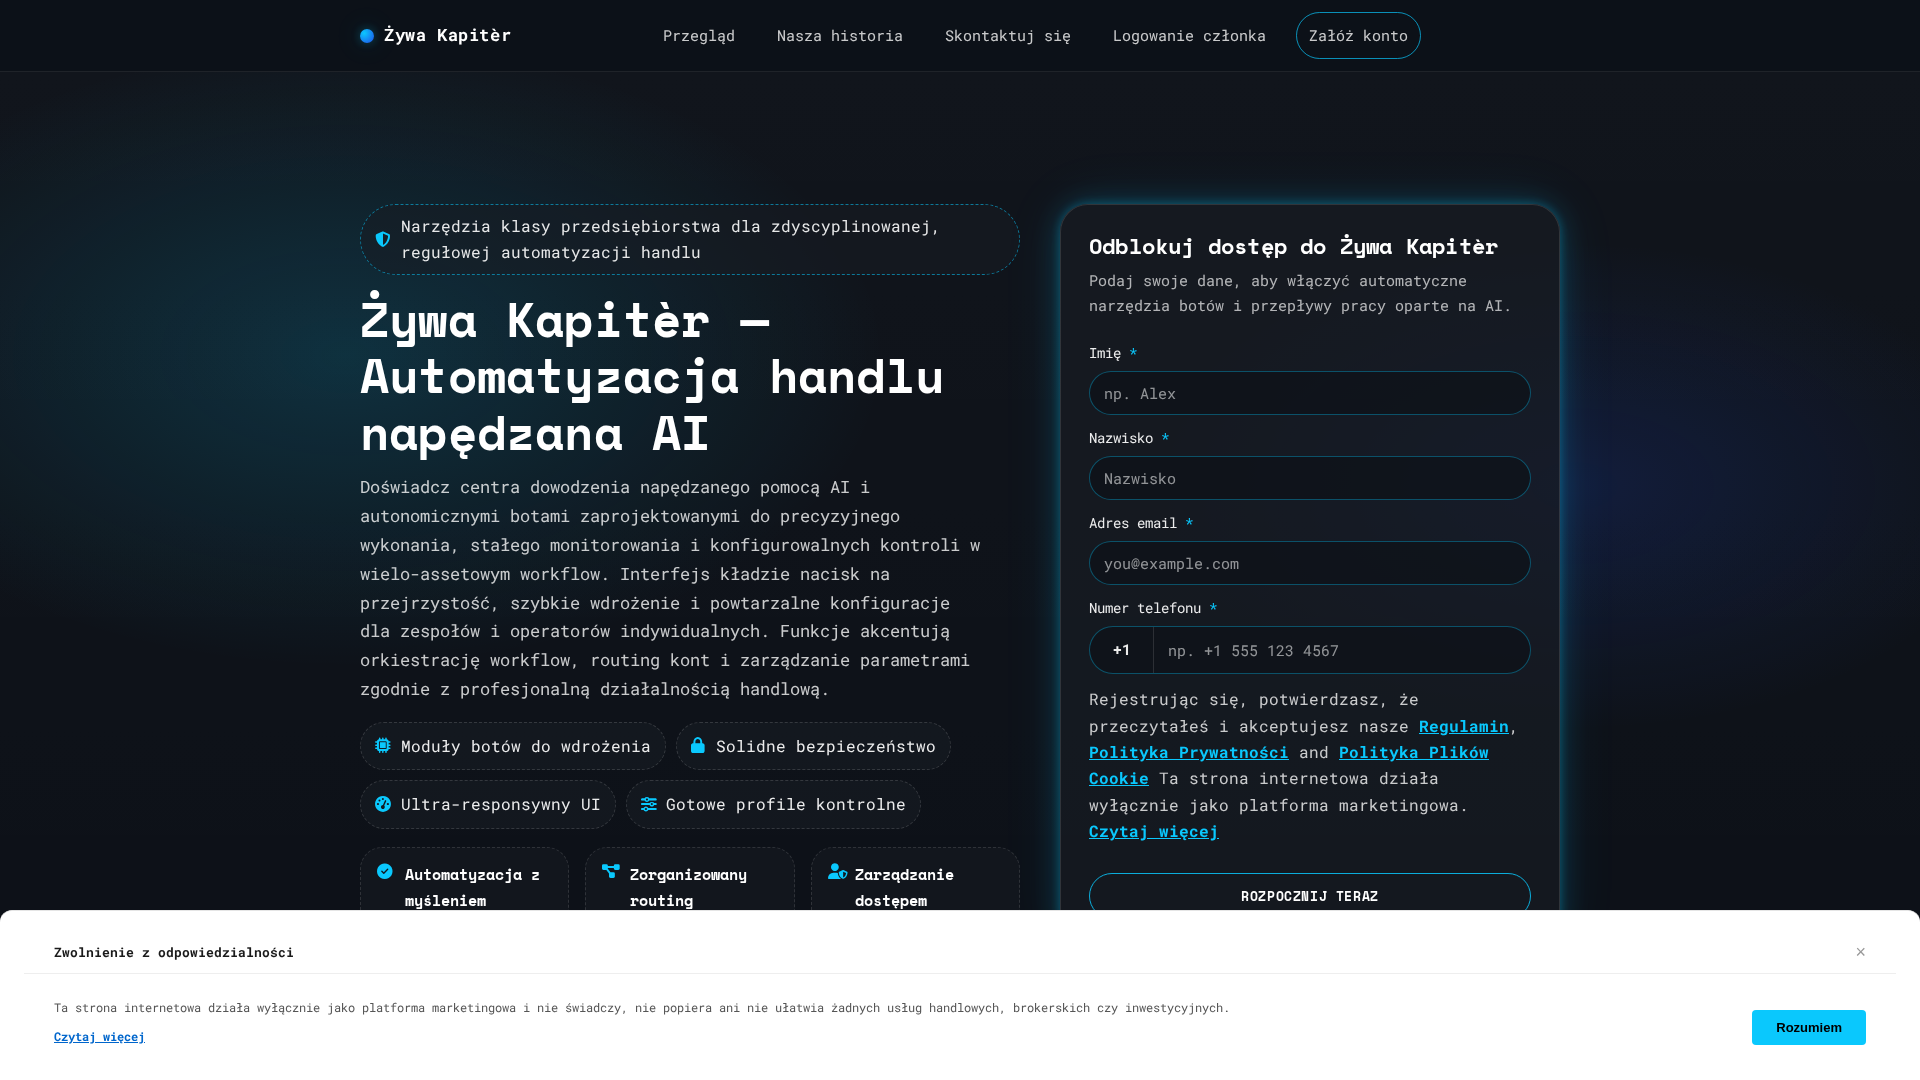Click Czytaj więcej in disclaimer banner
The width and height of the screenshot is (1920, 1080).
point(100,1037)
